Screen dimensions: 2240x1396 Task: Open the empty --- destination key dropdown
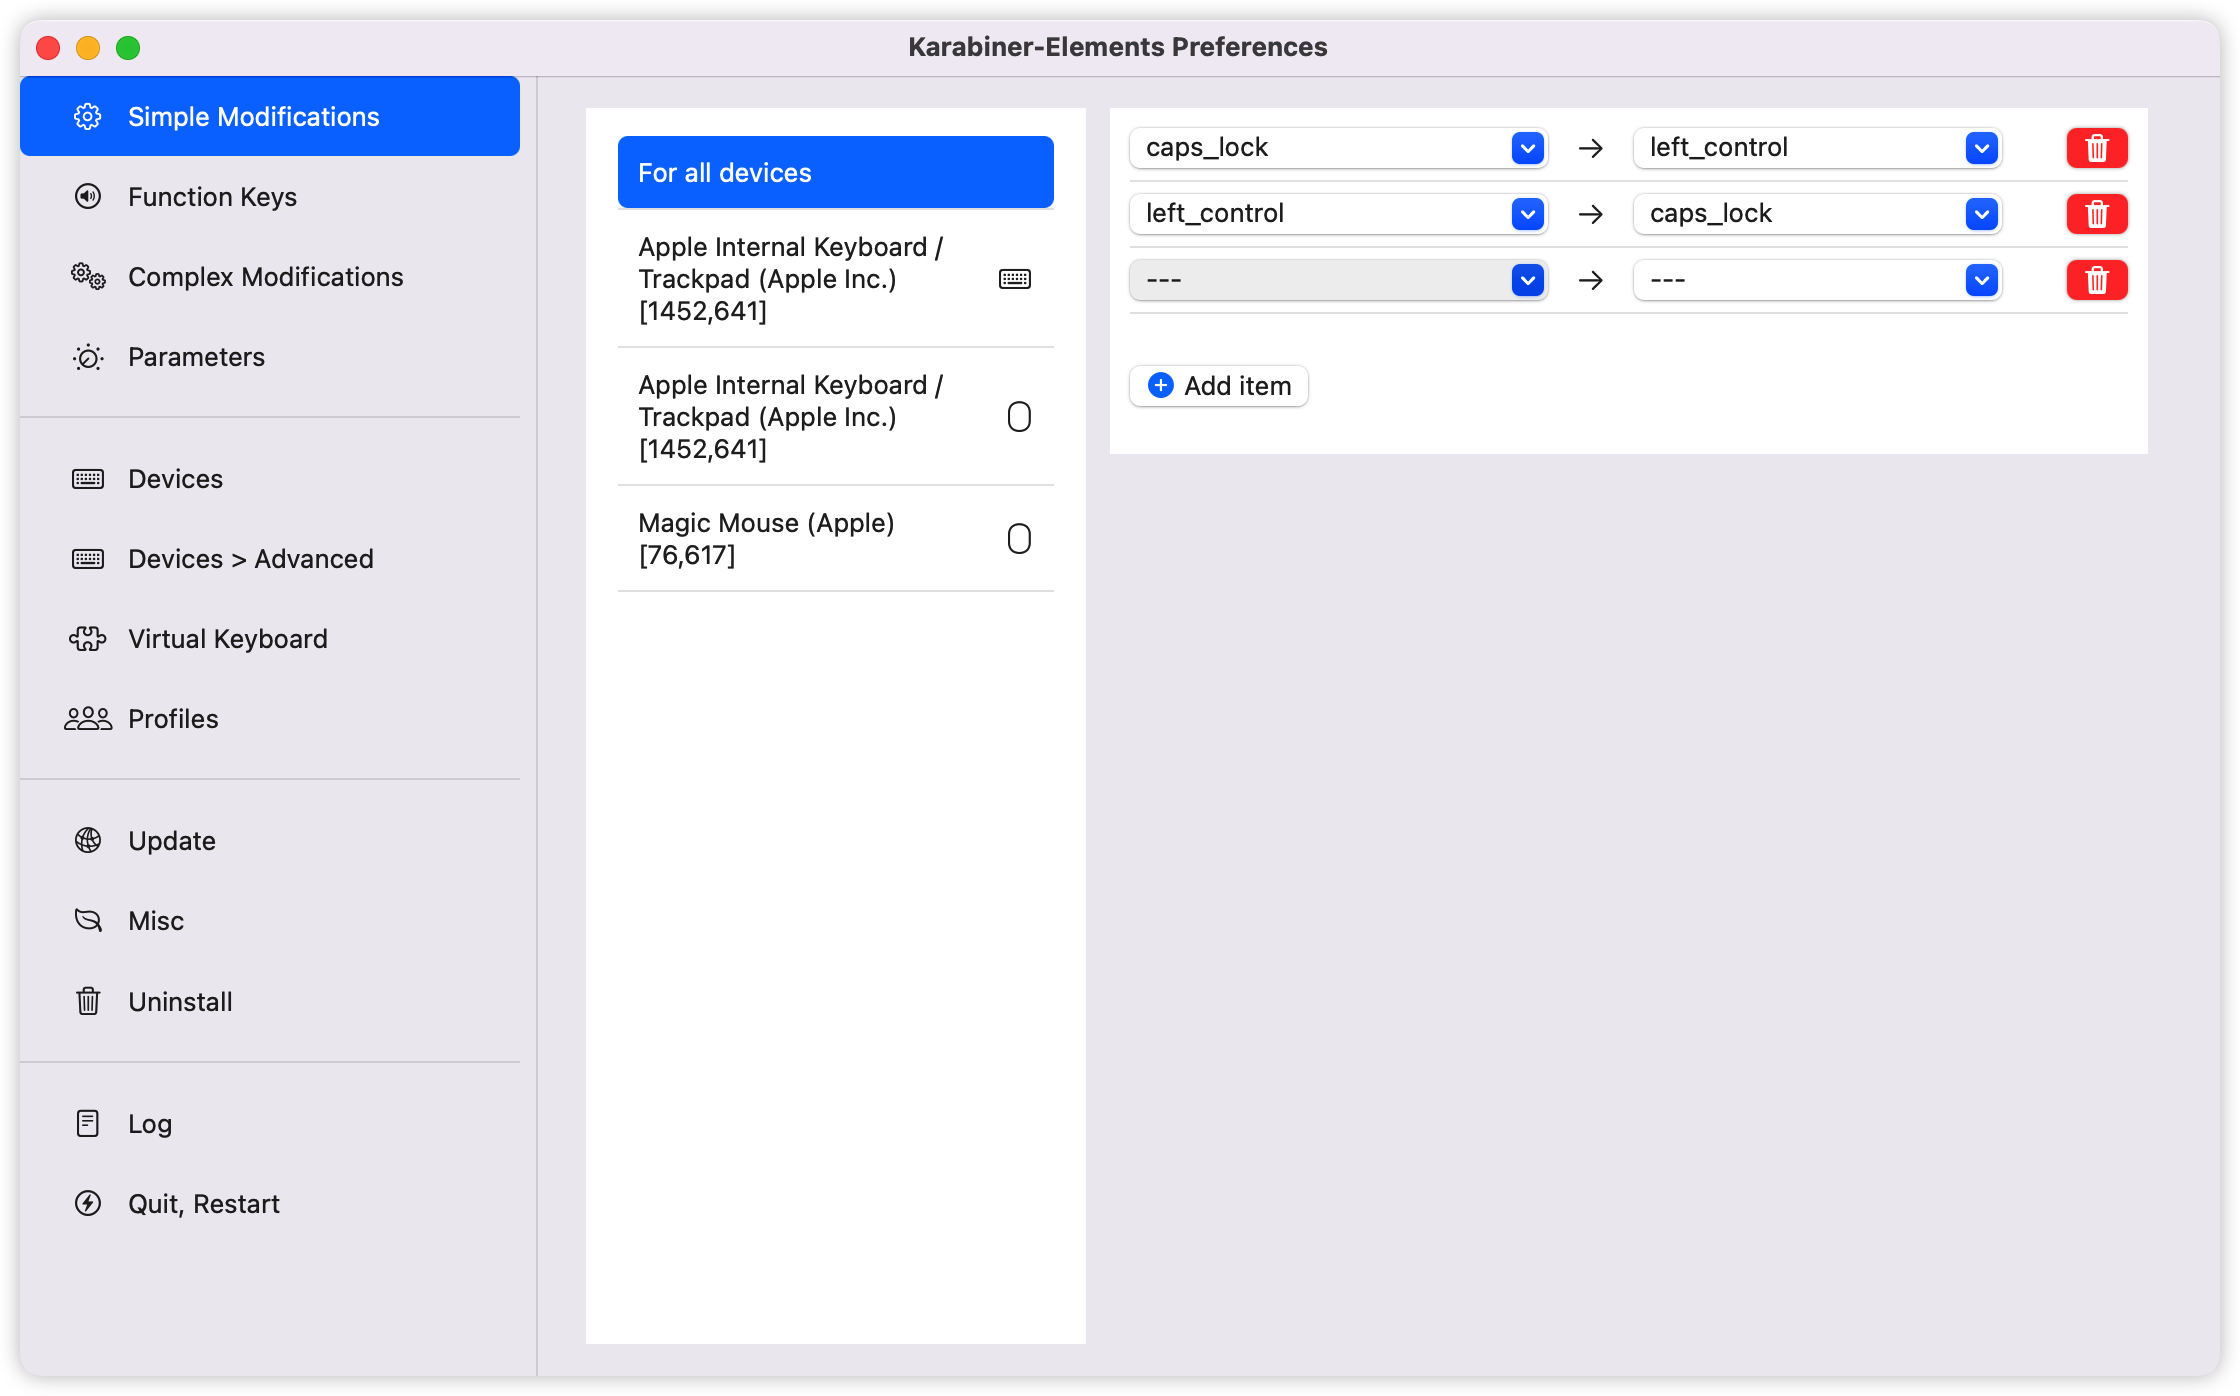coord(1817,280)
